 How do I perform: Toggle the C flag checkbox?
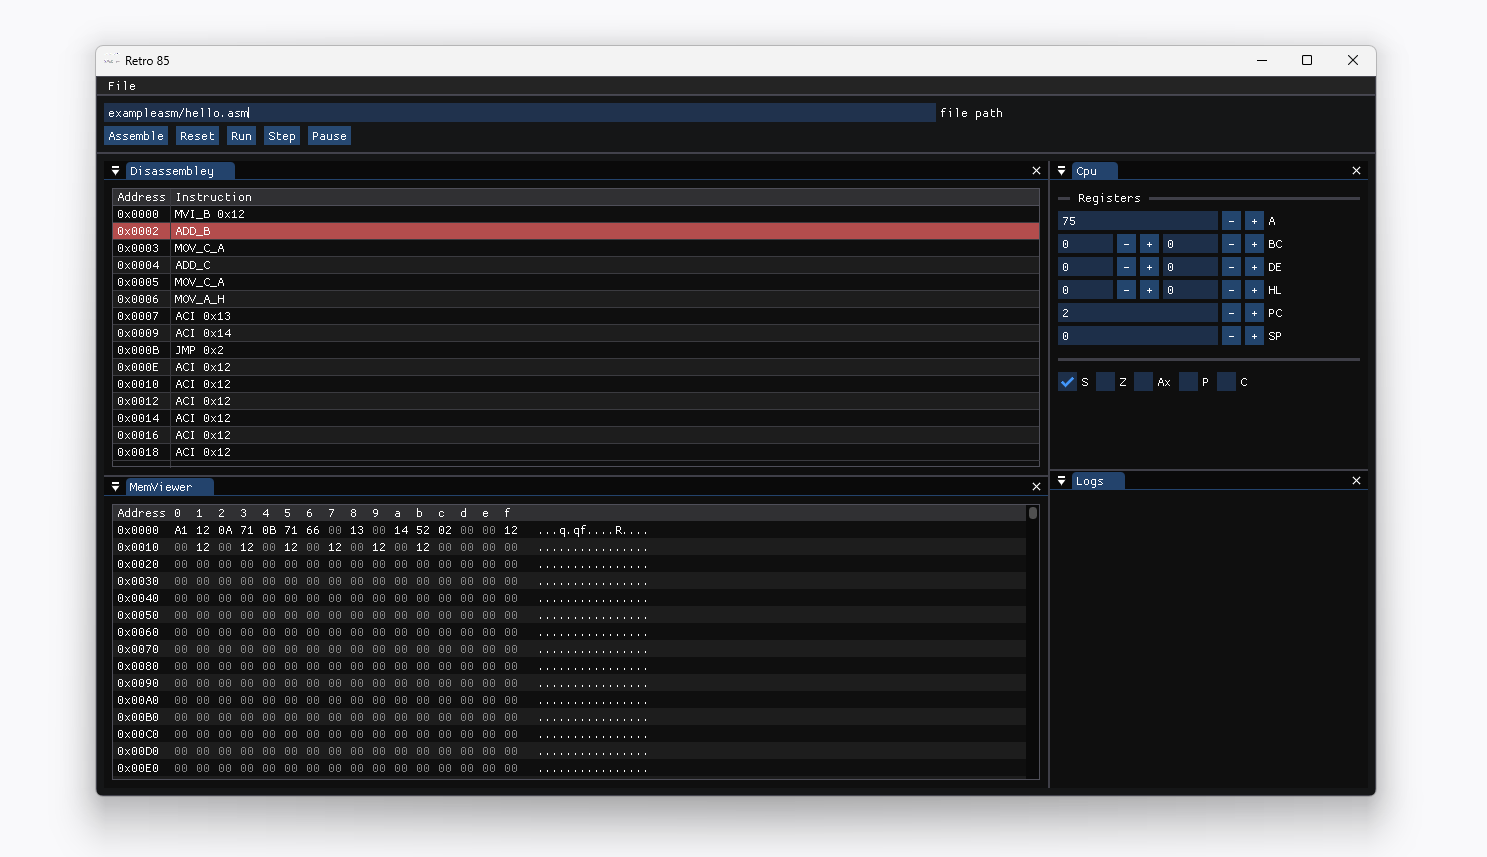click(x=1227, y=382)
